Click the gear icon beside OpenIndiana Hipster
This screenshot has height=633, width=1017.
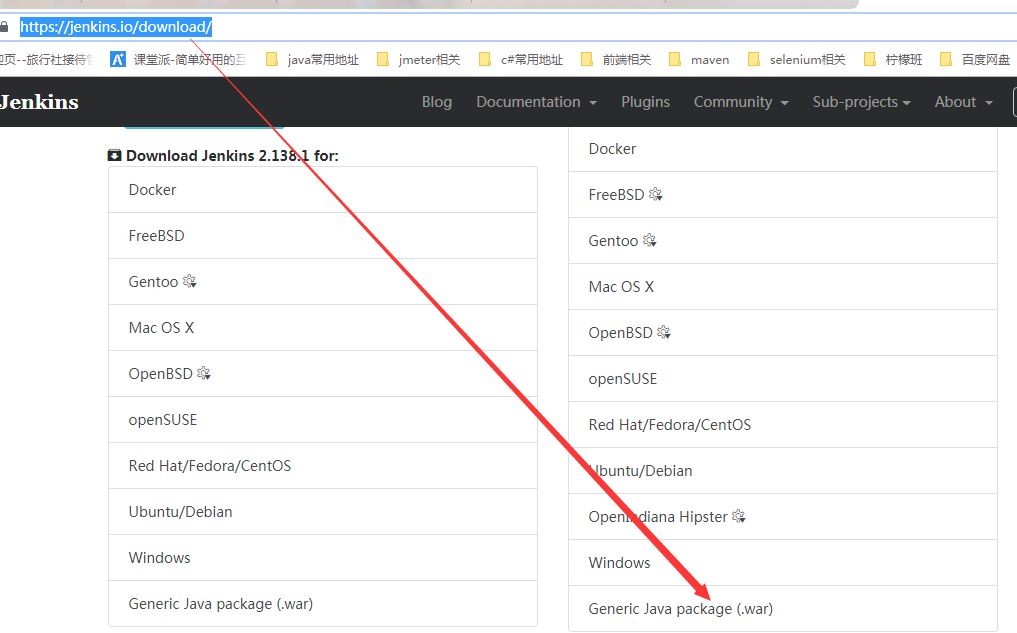(x=739, y=516)
